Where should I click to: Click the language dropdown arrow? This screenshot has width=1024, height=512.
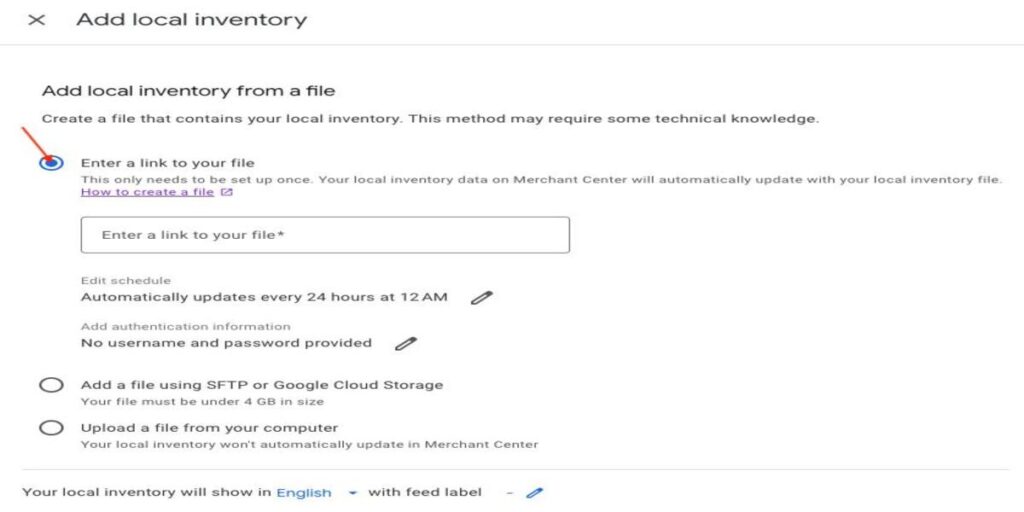[x=353, y=493]
